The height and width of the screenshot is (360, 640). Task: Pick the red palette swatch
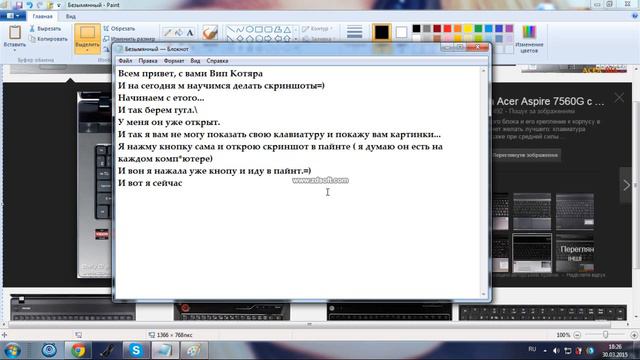point(447,28)
